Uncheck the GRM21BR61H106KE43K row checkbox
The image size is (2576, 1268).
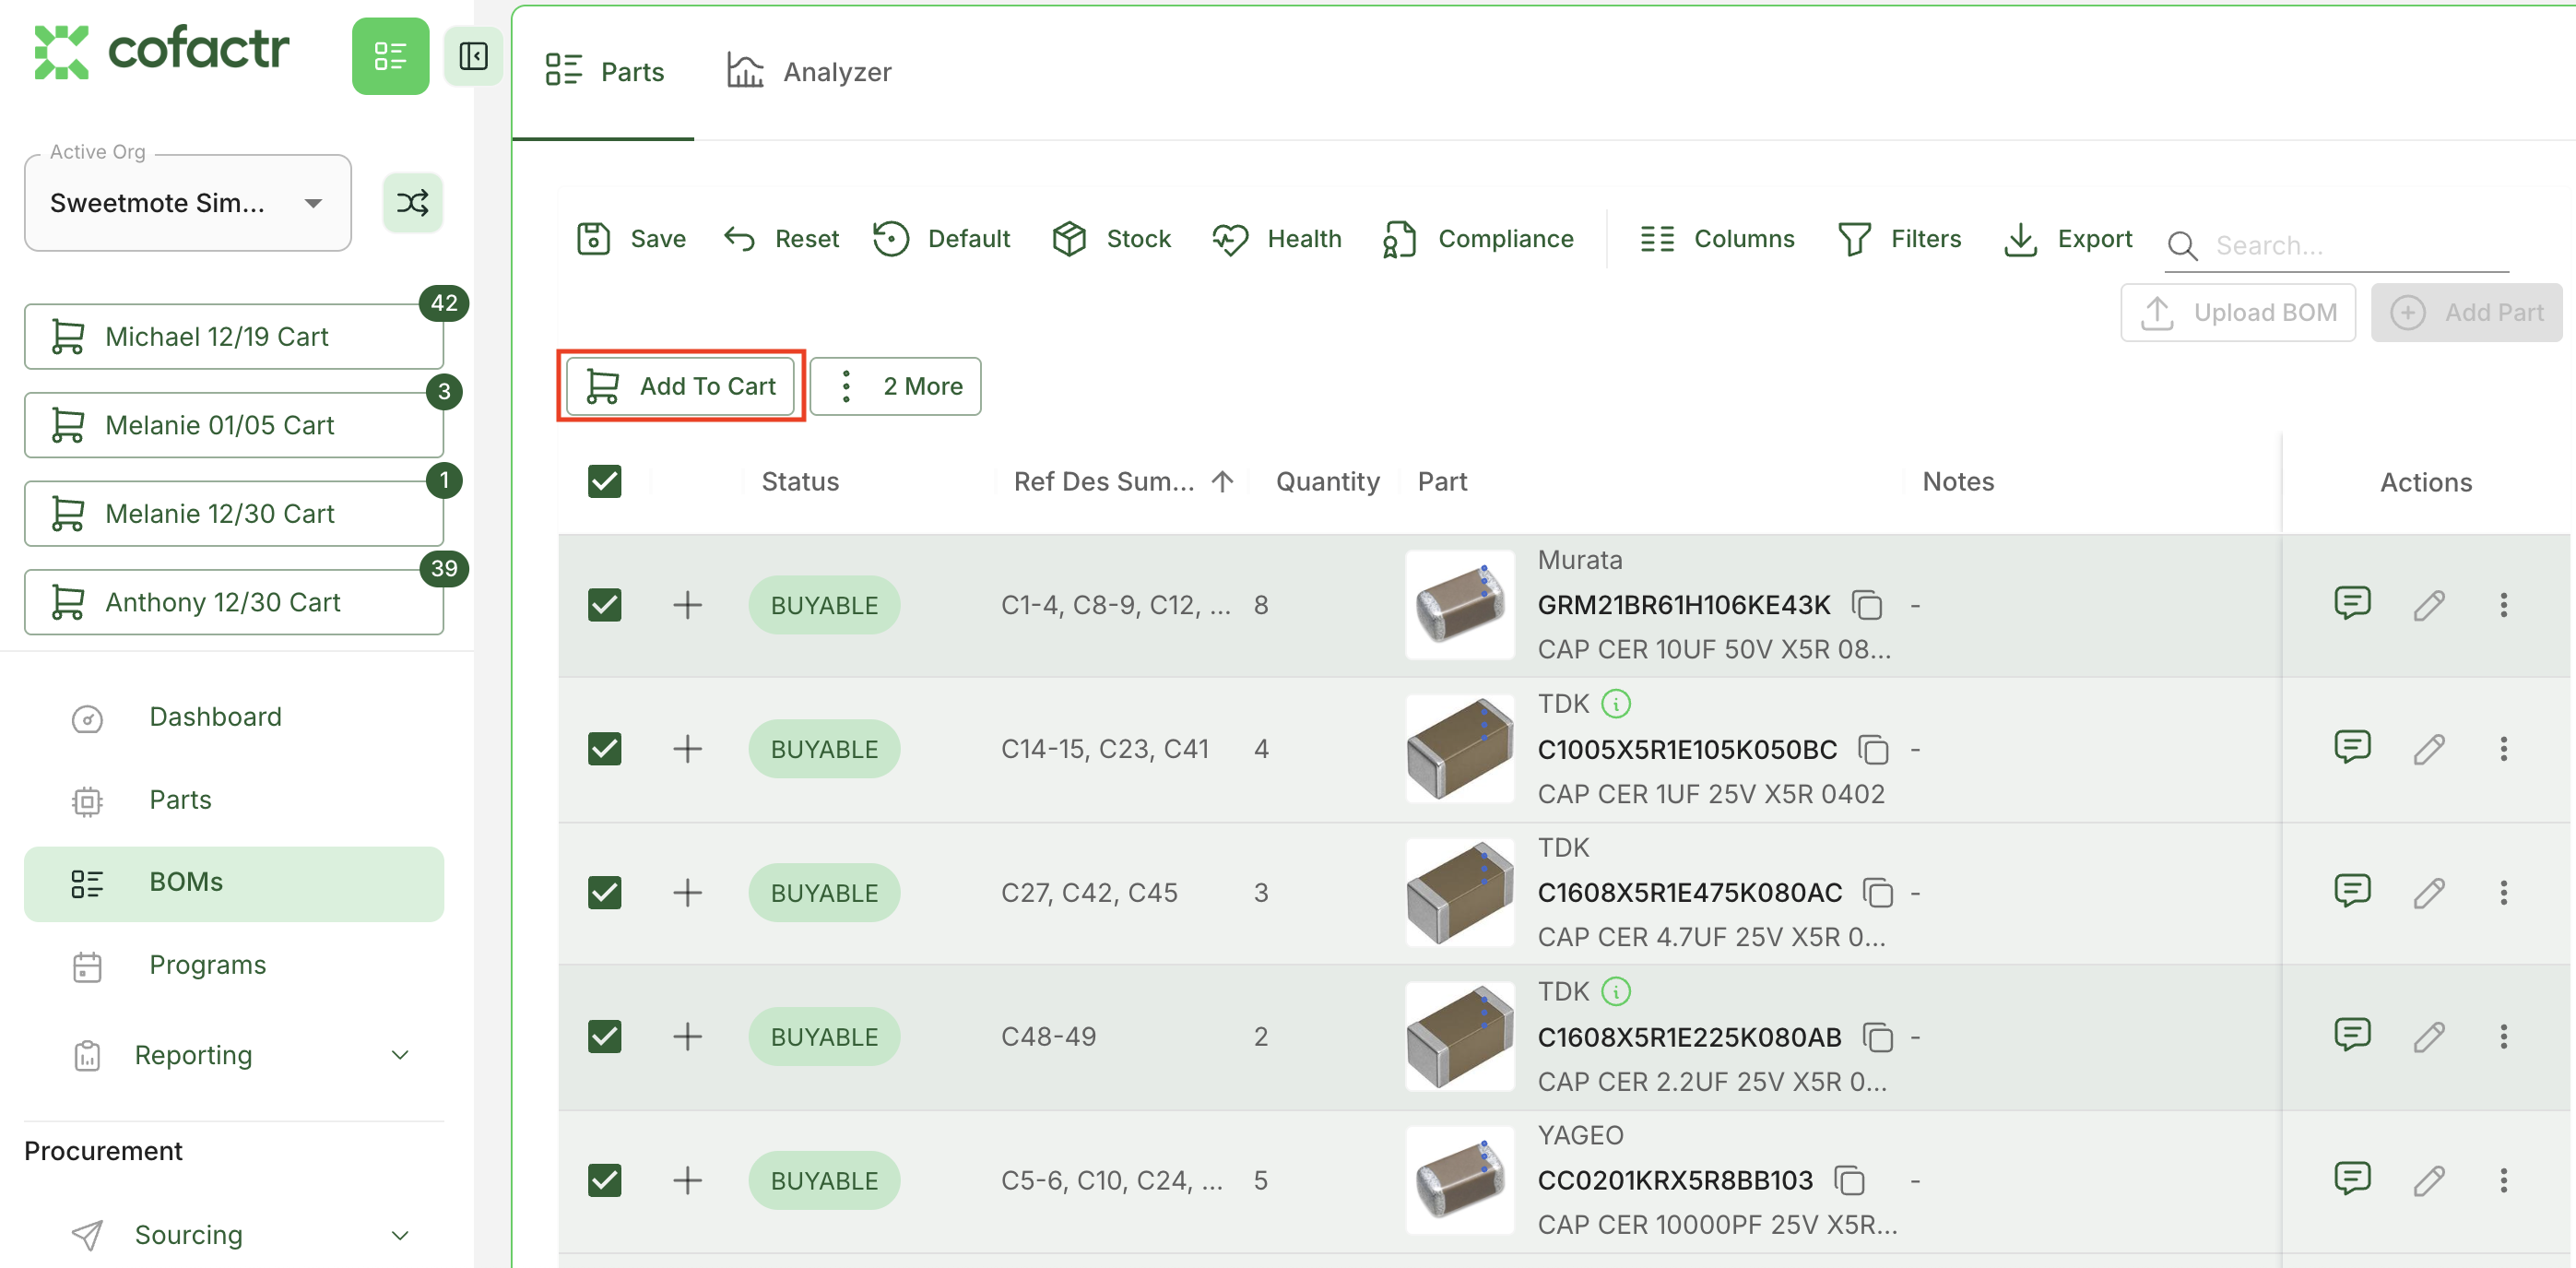(x=605, y=605)
